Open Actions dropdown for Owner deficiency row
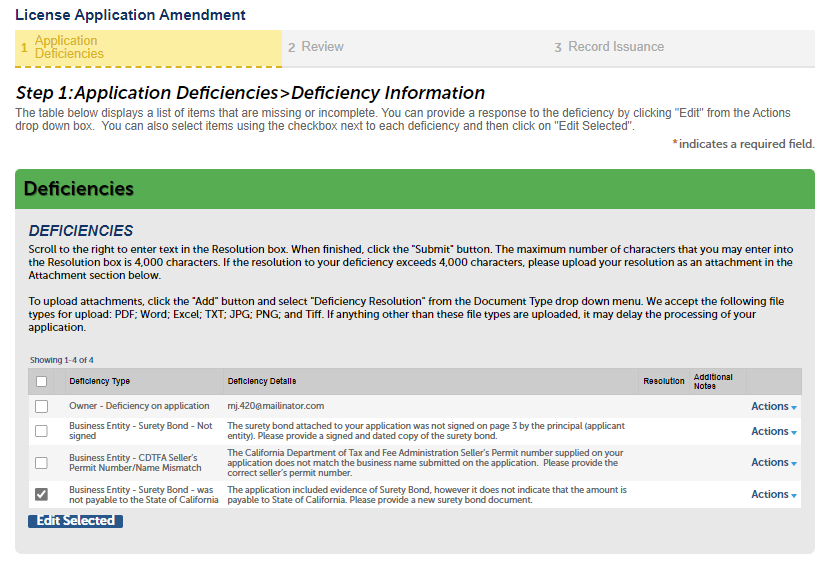The width and height of the screenshot is (825, 562). [x=774, y=407]
